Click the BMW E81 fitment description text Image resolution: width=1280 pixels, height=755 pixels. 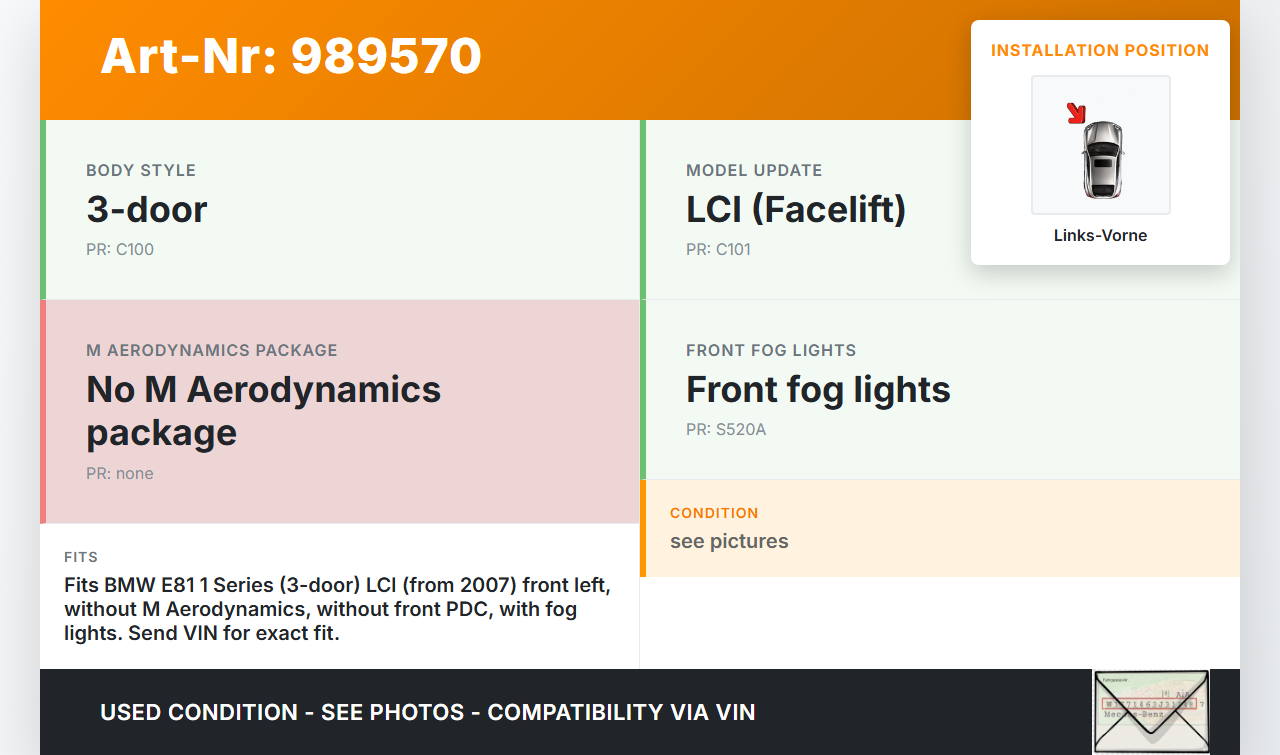point(337,608)
